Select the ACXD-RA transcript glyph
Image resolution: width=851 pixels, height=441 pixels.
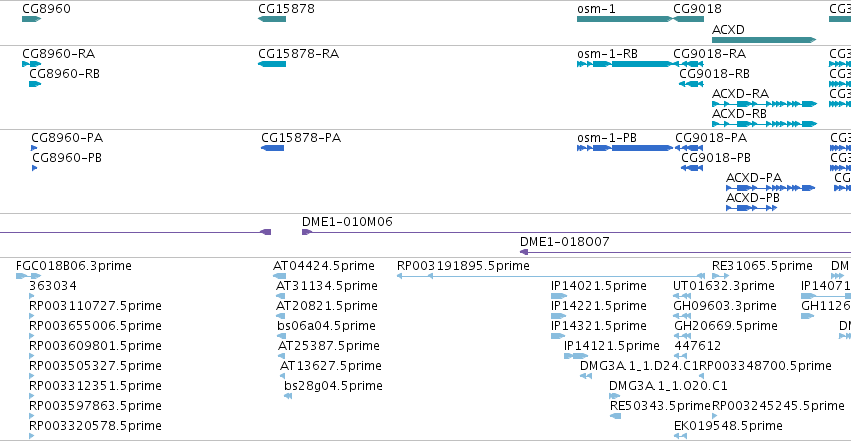click(x=764, y=104)
